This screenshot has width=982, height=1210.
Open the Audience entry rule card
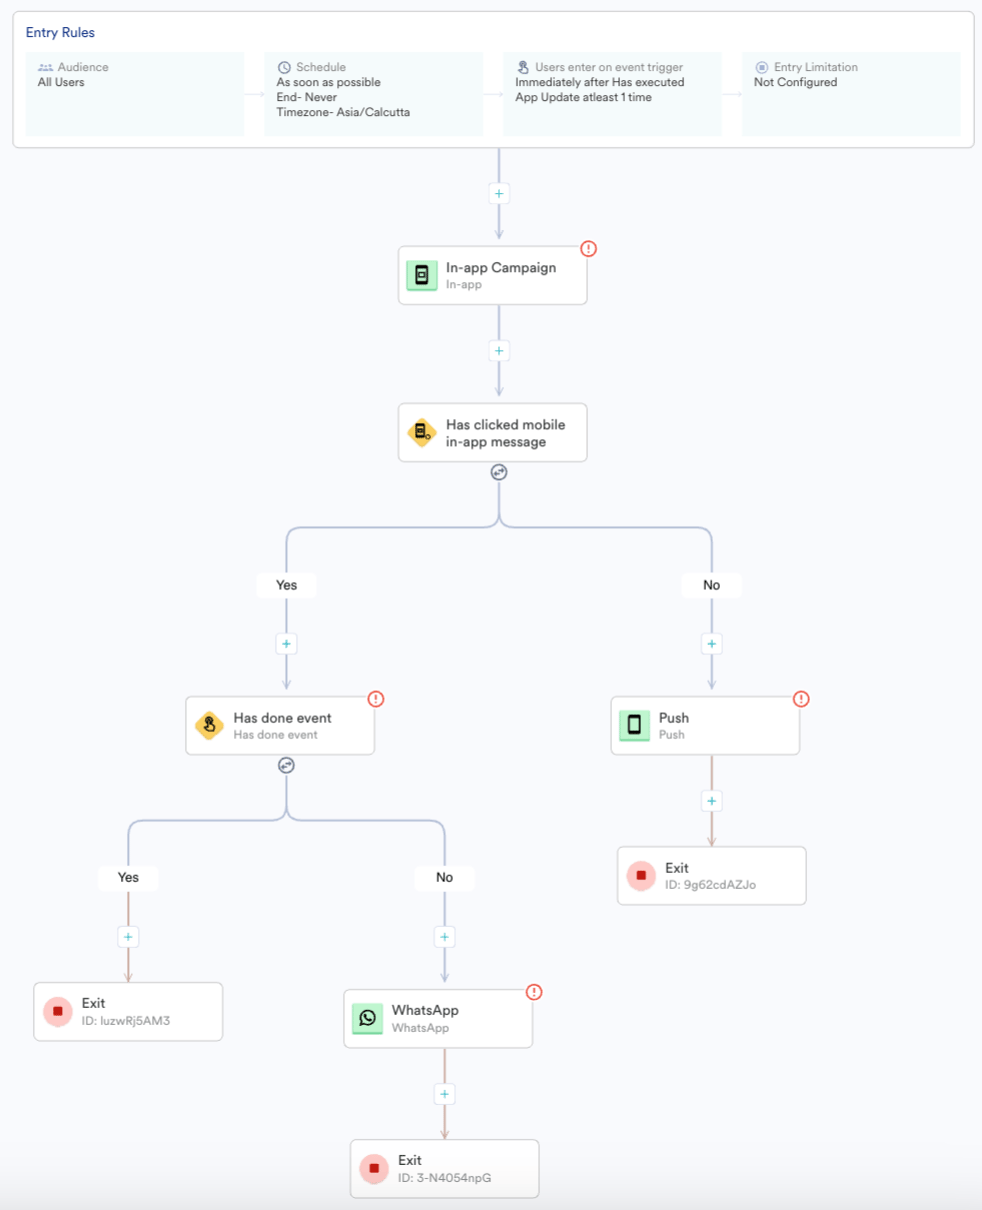point(135,94)
